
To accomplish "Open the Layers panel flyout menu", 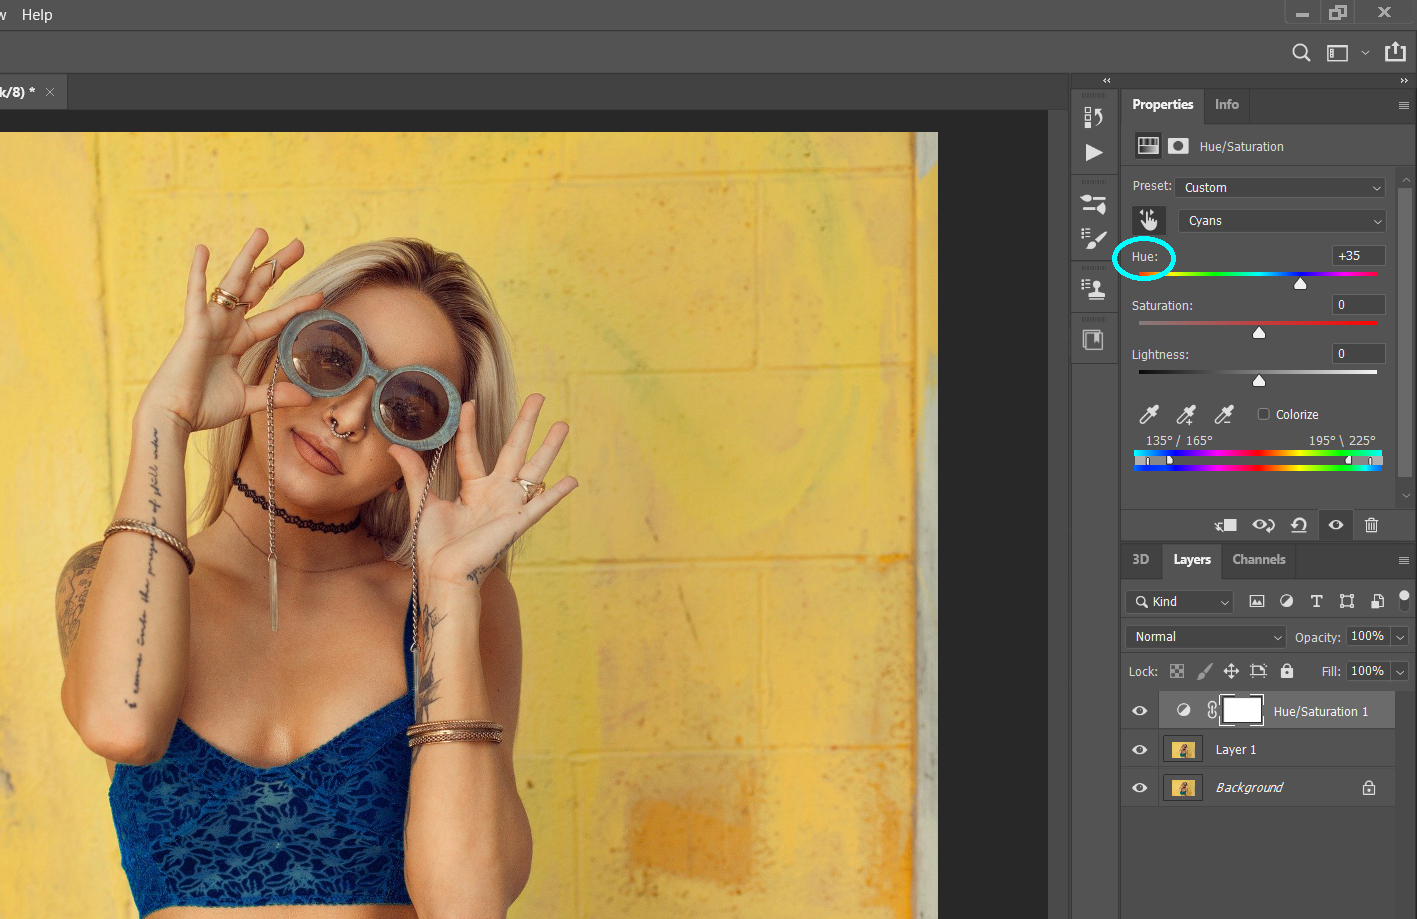I will tap(1404, 560).
